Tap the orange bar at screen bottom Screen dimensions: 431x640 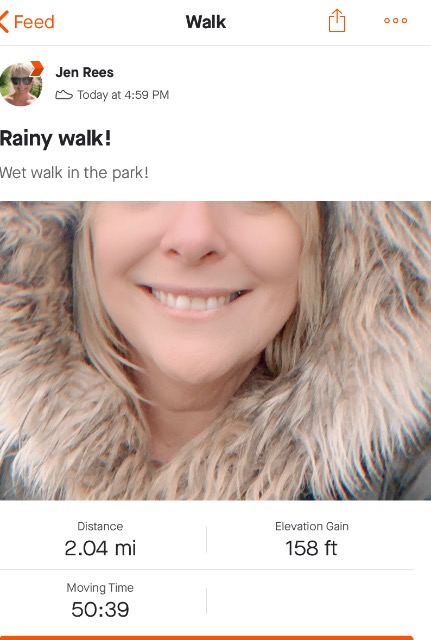pyautogui.click(x=207, y=638)
